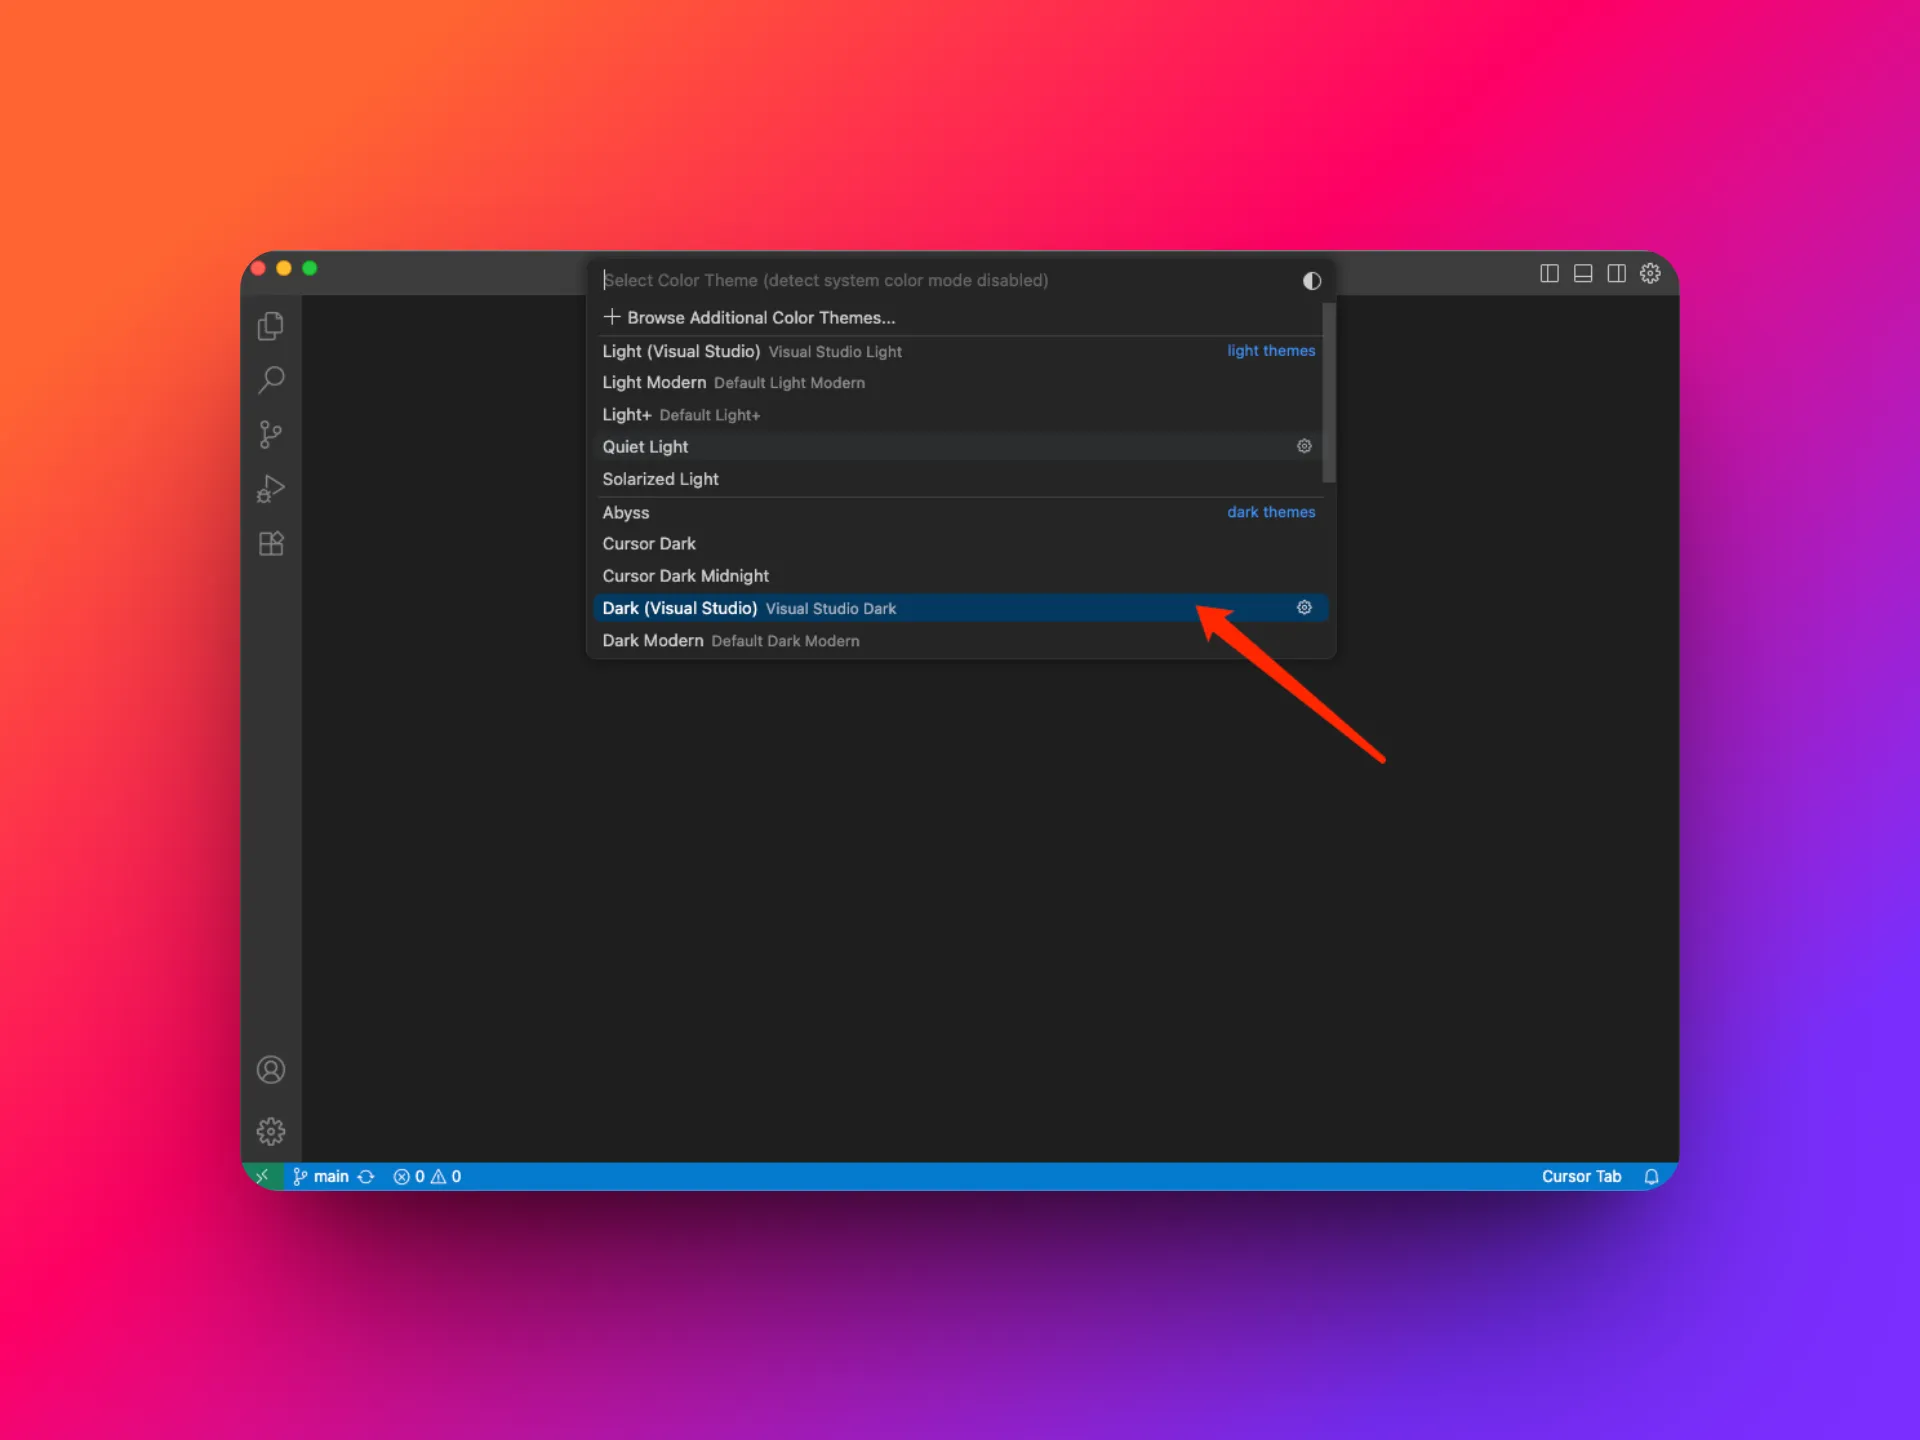The height and width of the screenshot is (1440, 1920).
Task: Click the theme list scrollbar
Action: pyautogui.click(x=1329, y=392)
